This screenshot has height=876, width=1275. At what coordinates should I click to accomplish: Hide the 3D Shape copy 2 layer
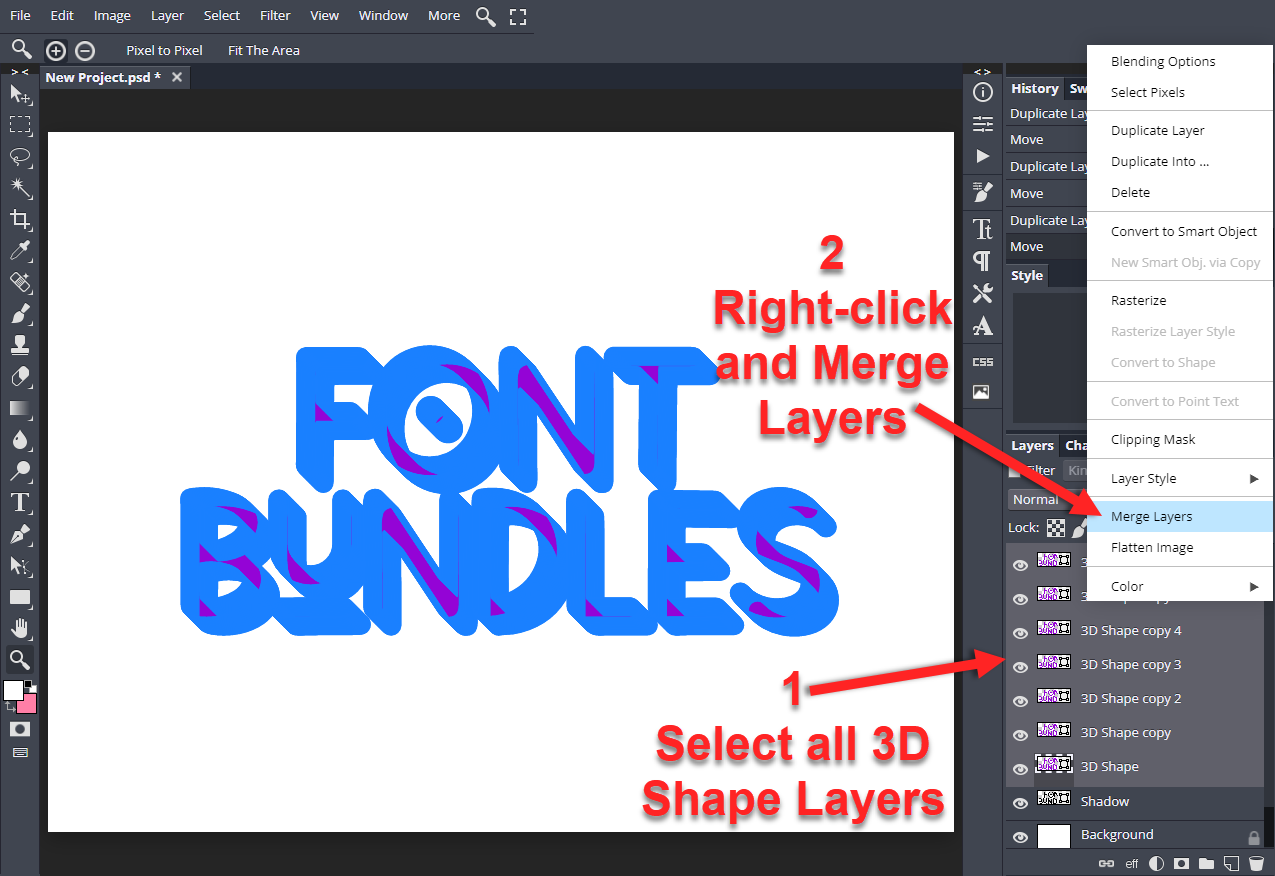point(1020,701)
